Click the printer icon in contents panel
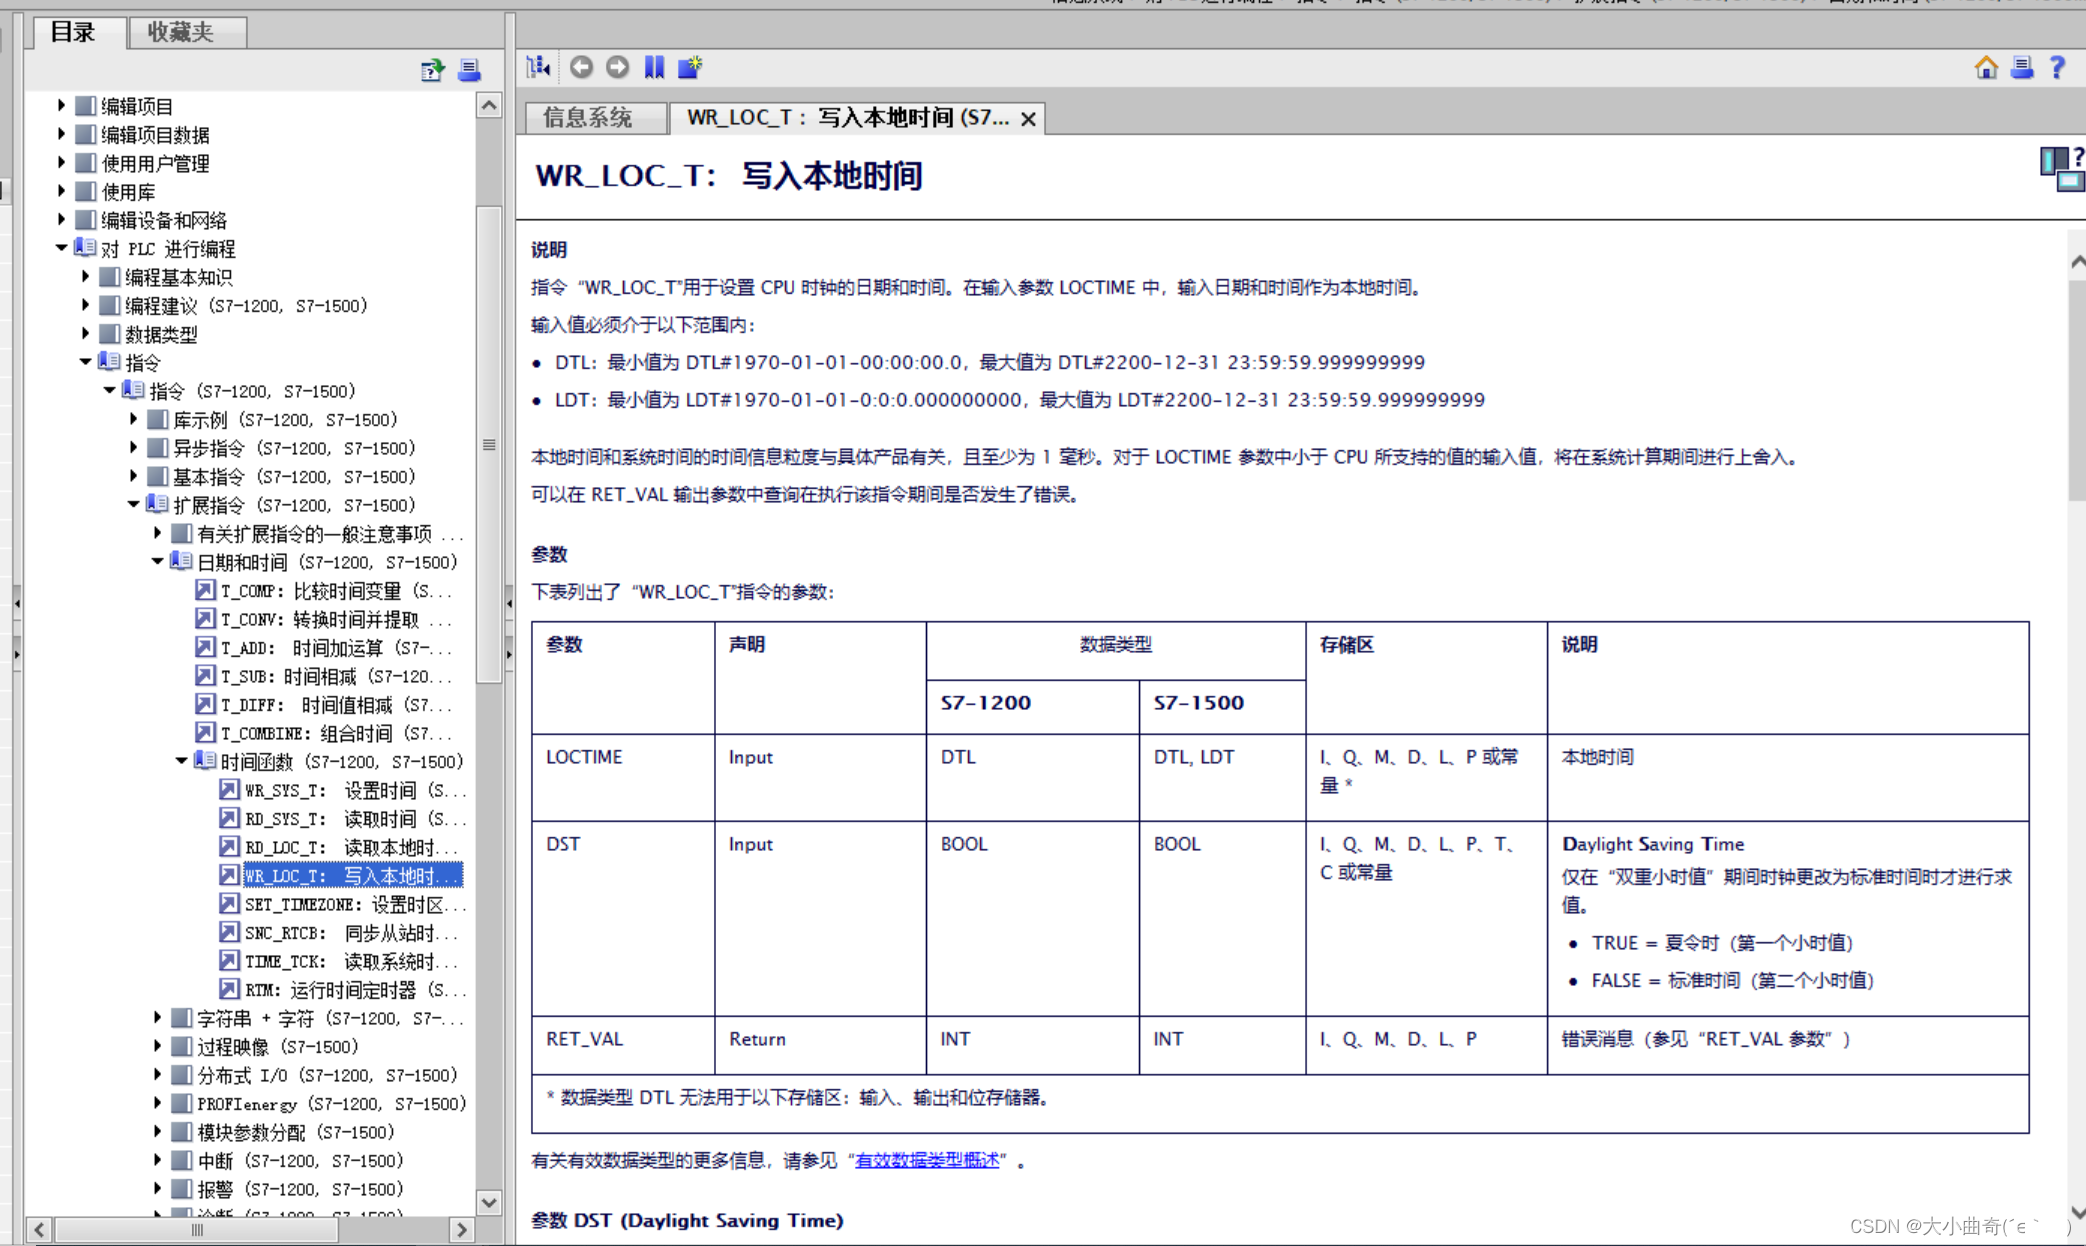 point(469,70)
